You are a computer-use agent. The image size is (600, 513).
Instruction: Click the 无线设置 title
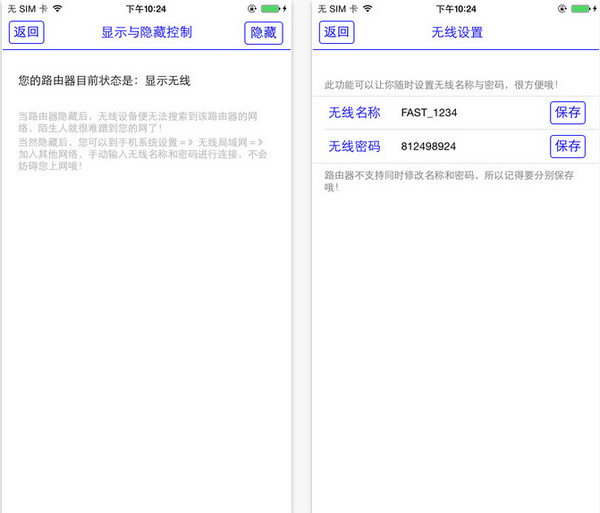tap(457, 33)
